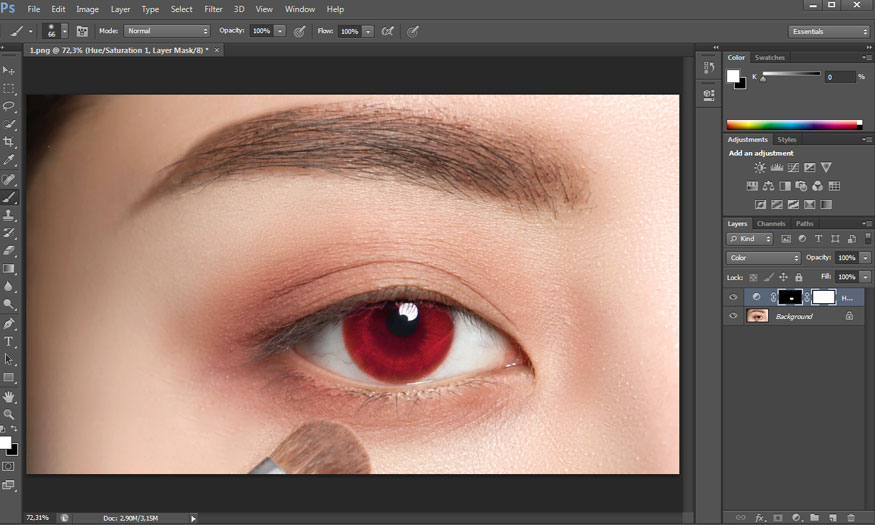Image resolution: width=875 pixels, height=525 pixels.
Task: Open the Image menu
Action: pyautogui.click(x=87, y=9)
